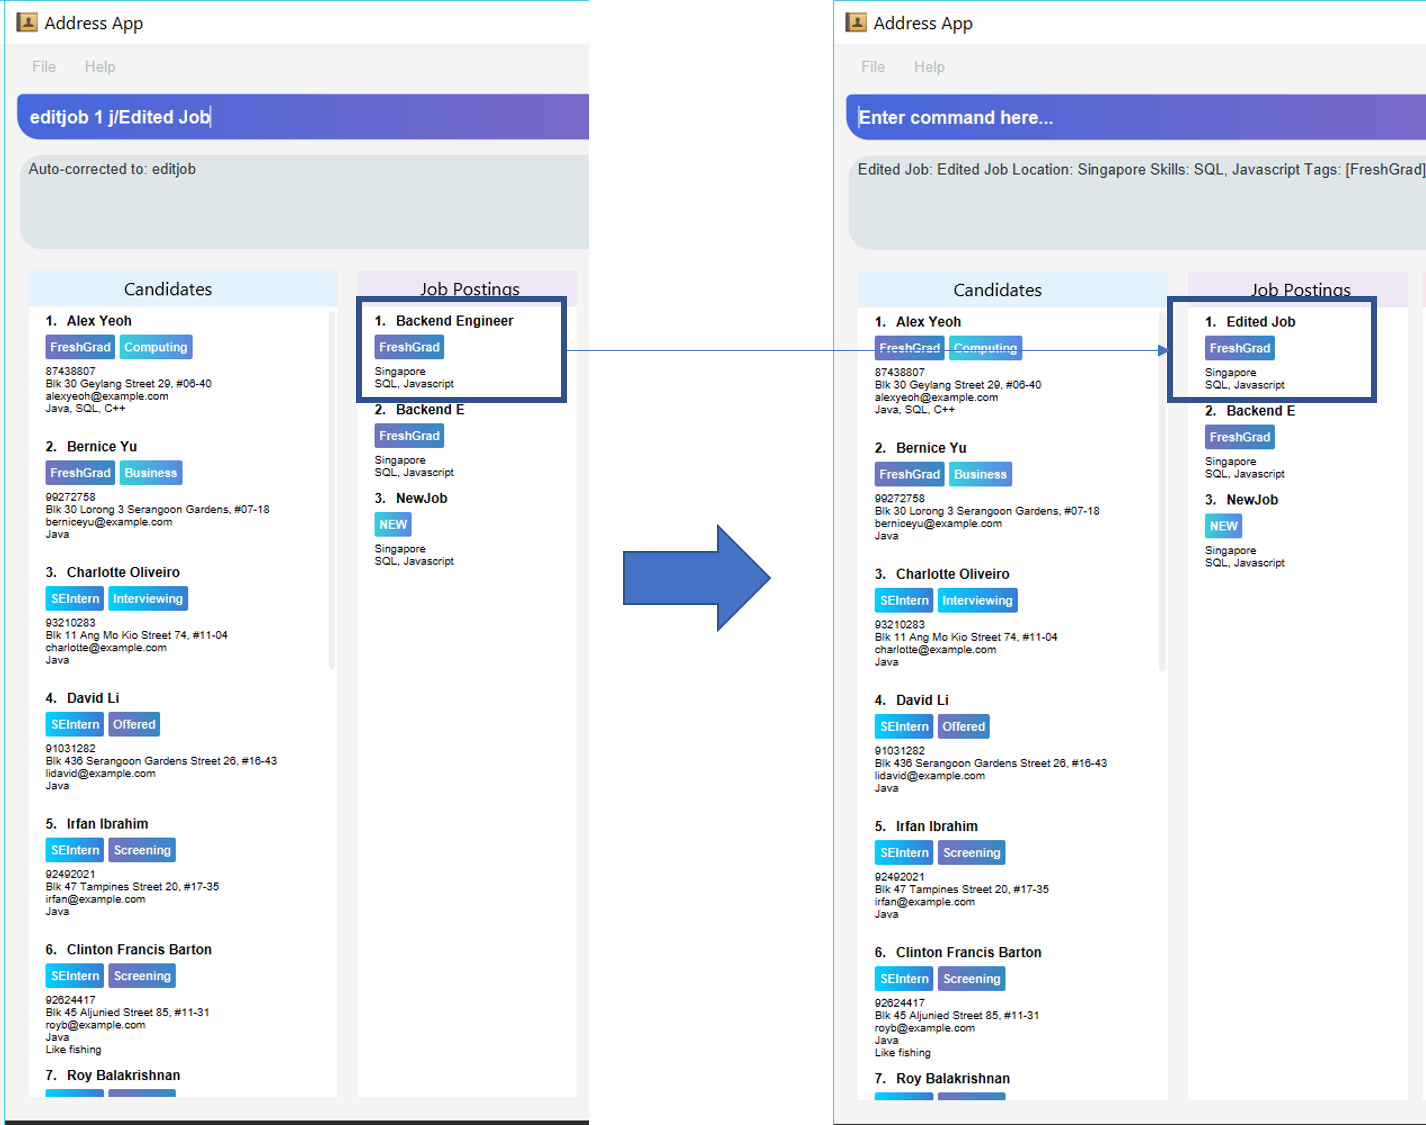
Task: Click the Address App icon in left window
Action: click(27, 22)
